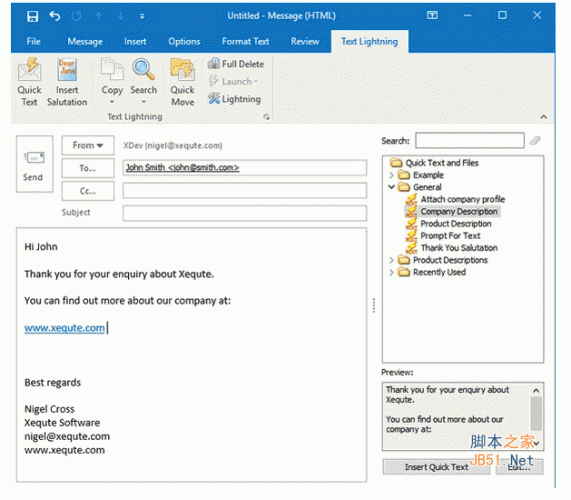This screenshot has height=500, width=571.
Task: Click into the Subject field
Action: [244, 213]
